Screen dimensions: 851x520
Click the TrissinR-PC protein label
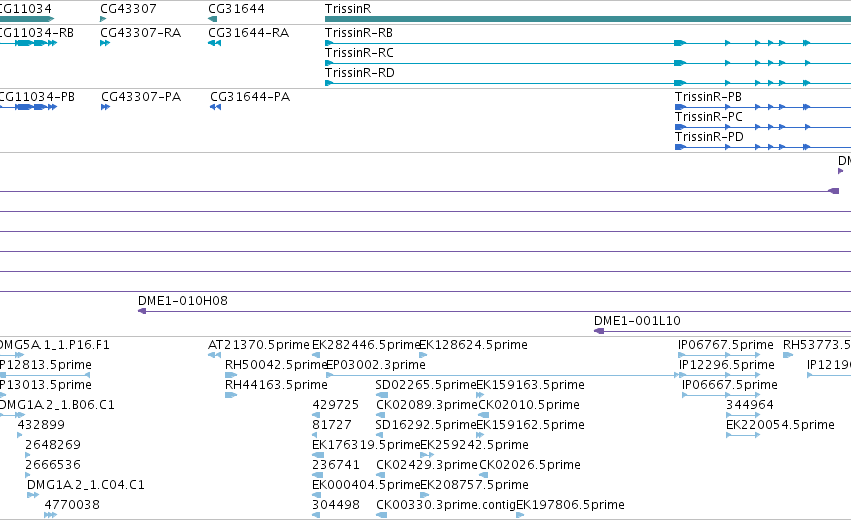(708, 117)
